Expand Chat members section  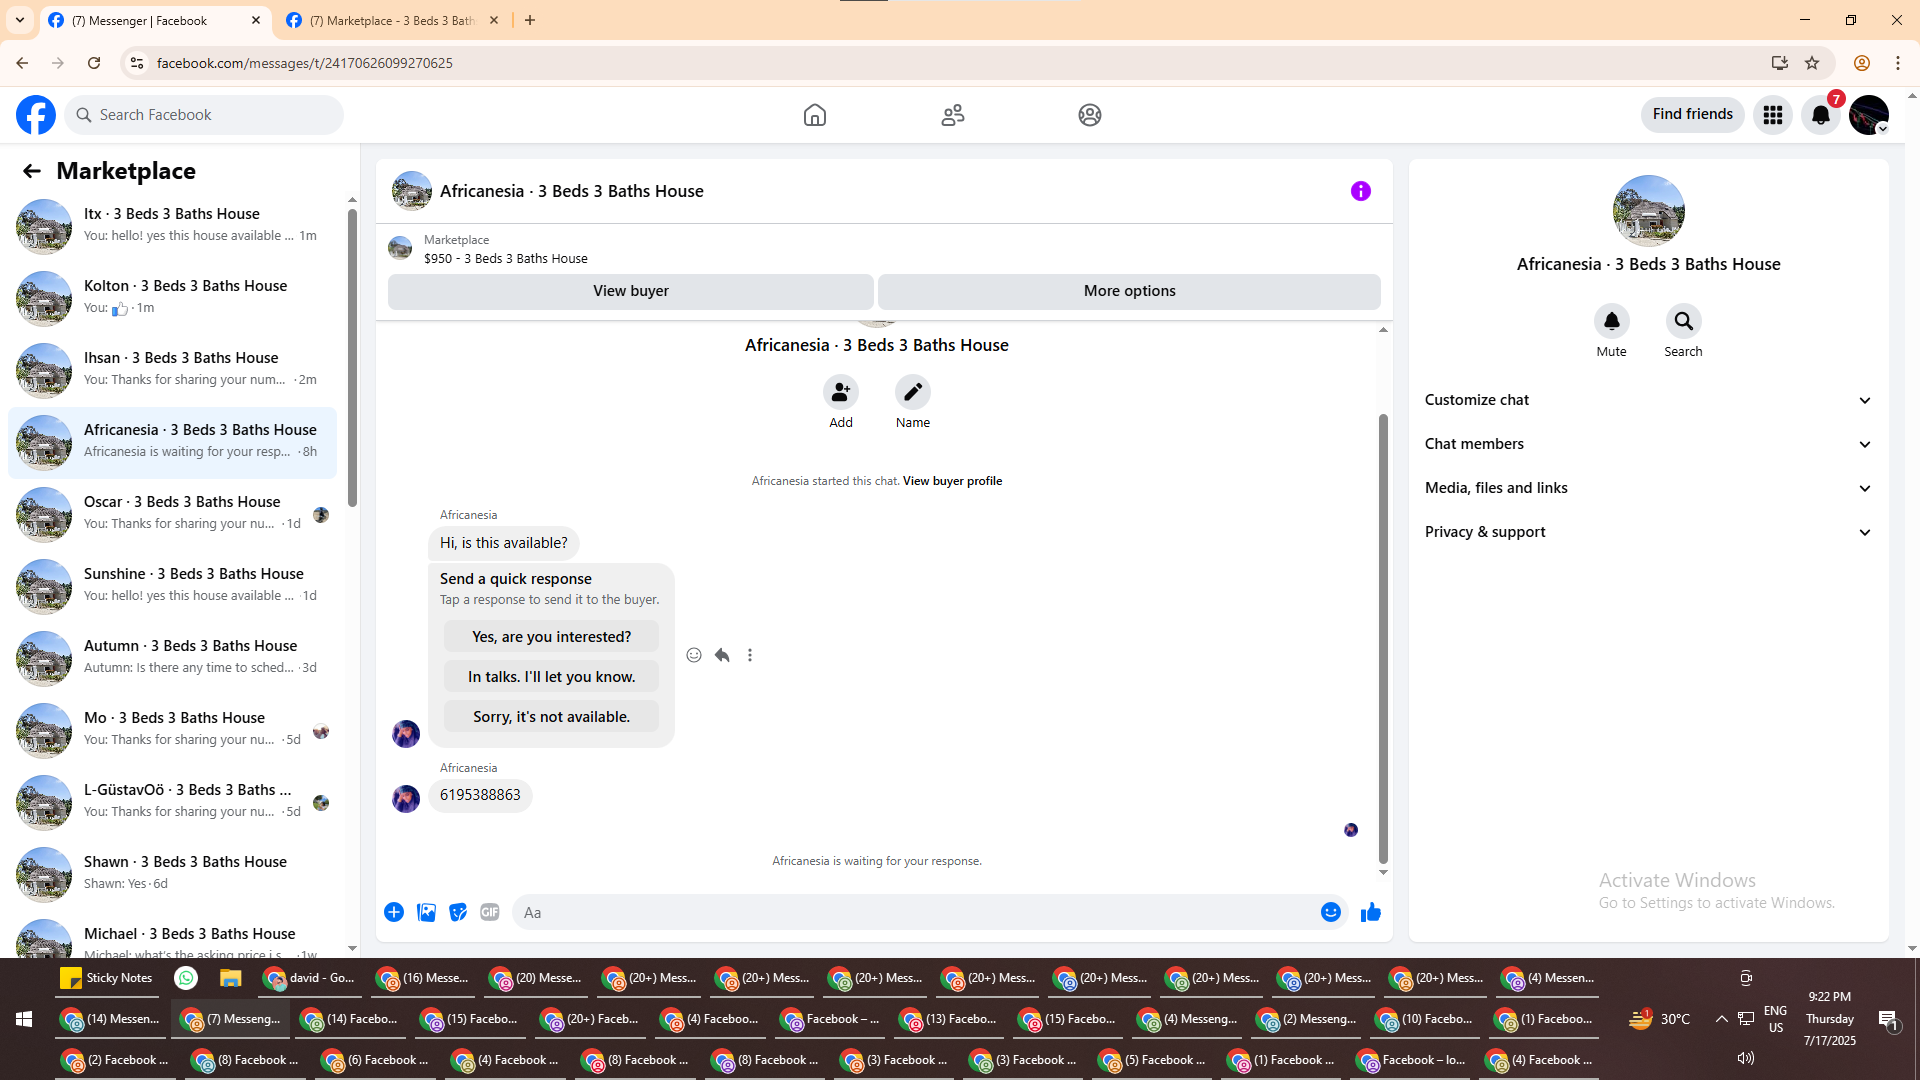pos(1649,444)
